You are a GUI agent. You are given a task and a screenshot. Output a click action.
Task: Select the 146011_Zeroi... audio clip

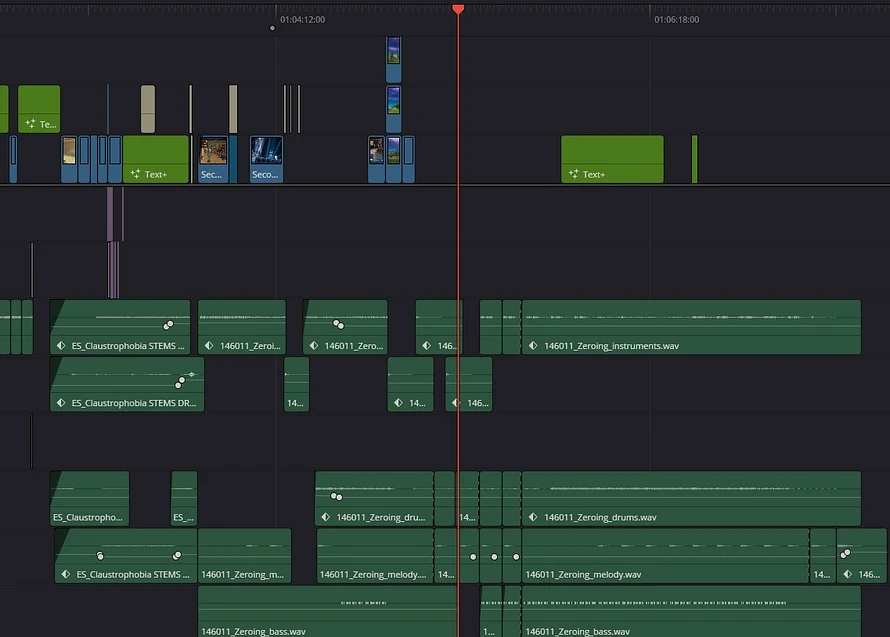coord(242,327)
